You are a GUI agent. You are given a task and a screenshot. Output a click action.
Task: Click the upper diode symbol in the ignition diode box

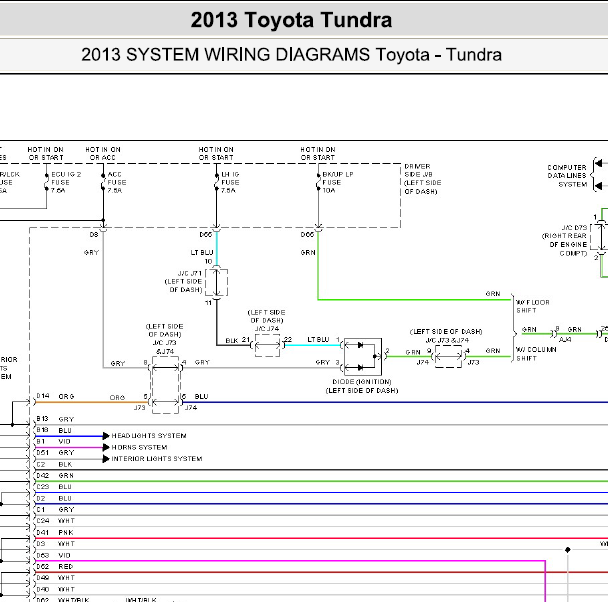tap(360, 345)
